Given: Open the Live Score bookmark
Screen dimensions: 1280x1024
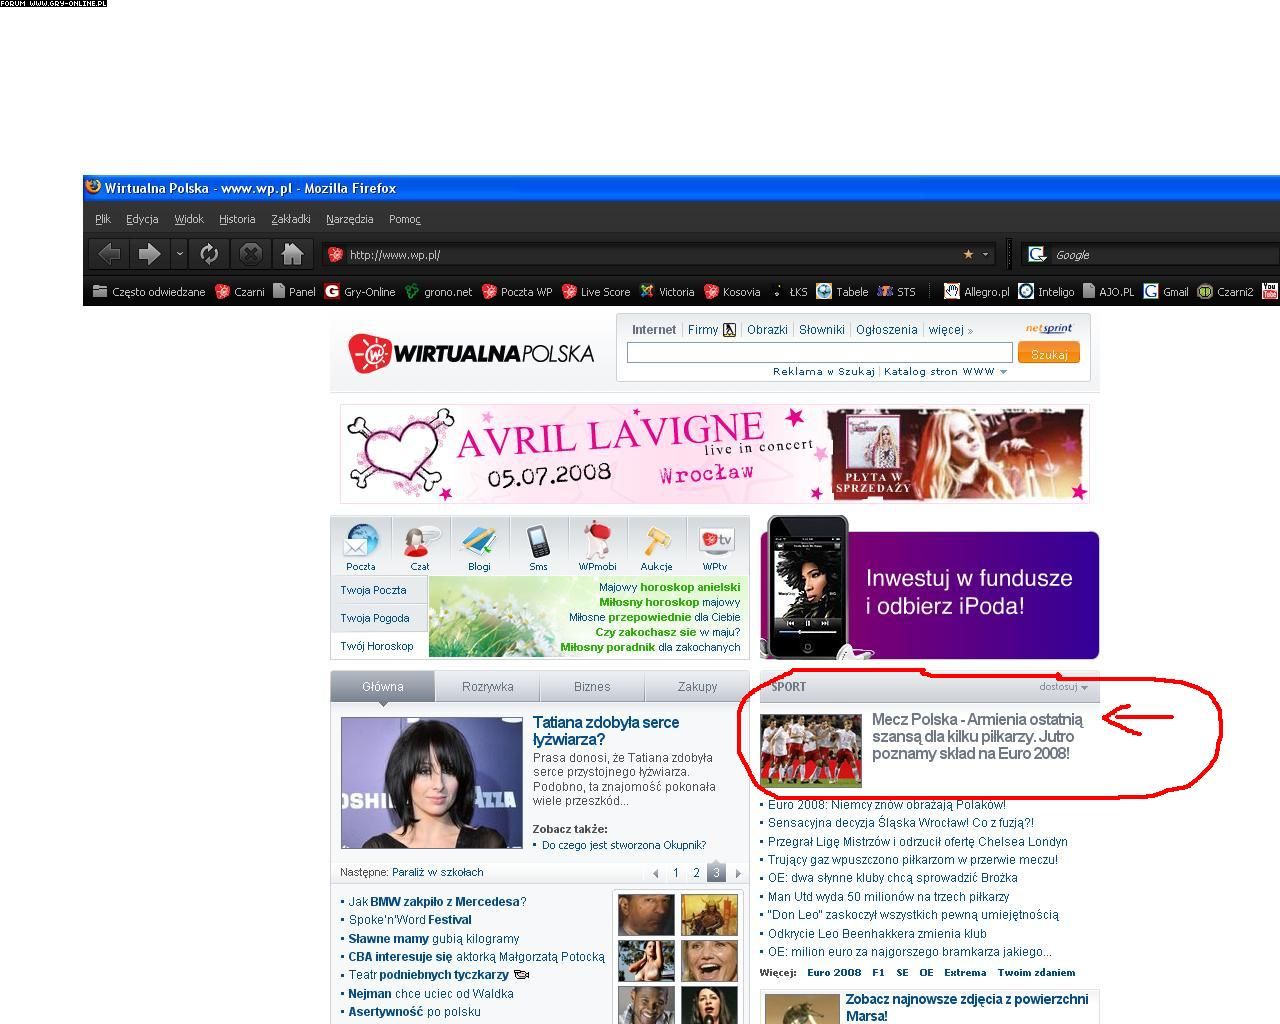Looking at the screenshot, I should 596,292.
